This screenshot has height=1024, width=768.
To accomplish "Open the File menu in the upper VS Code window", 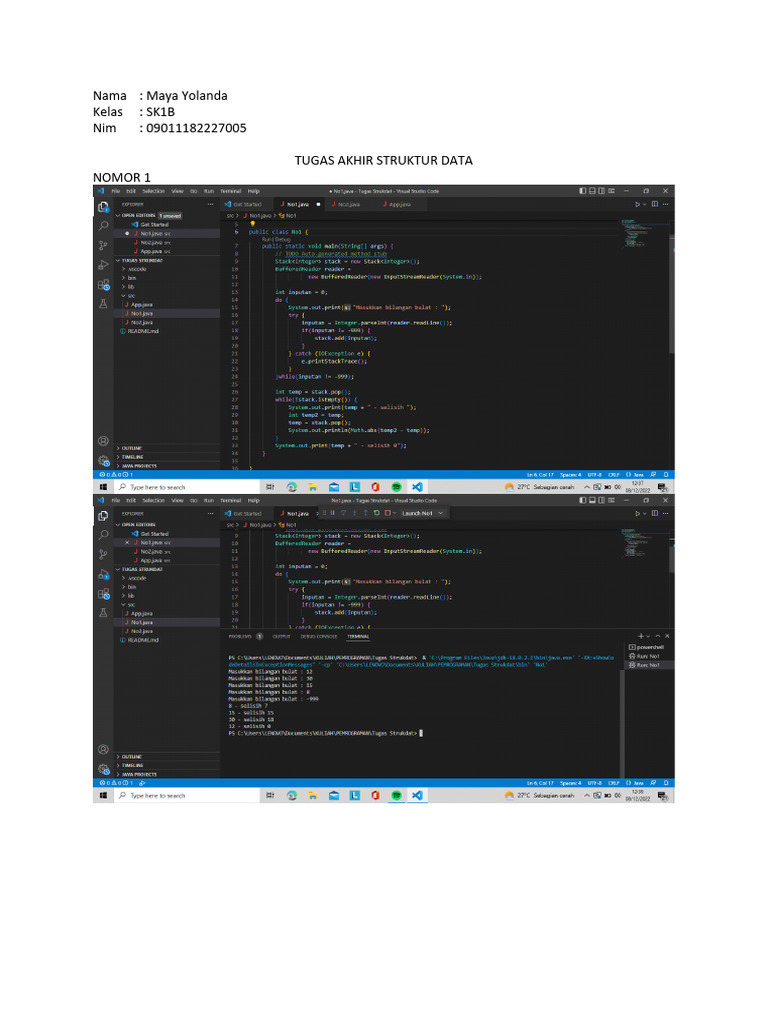I will (x=116, y=191).
